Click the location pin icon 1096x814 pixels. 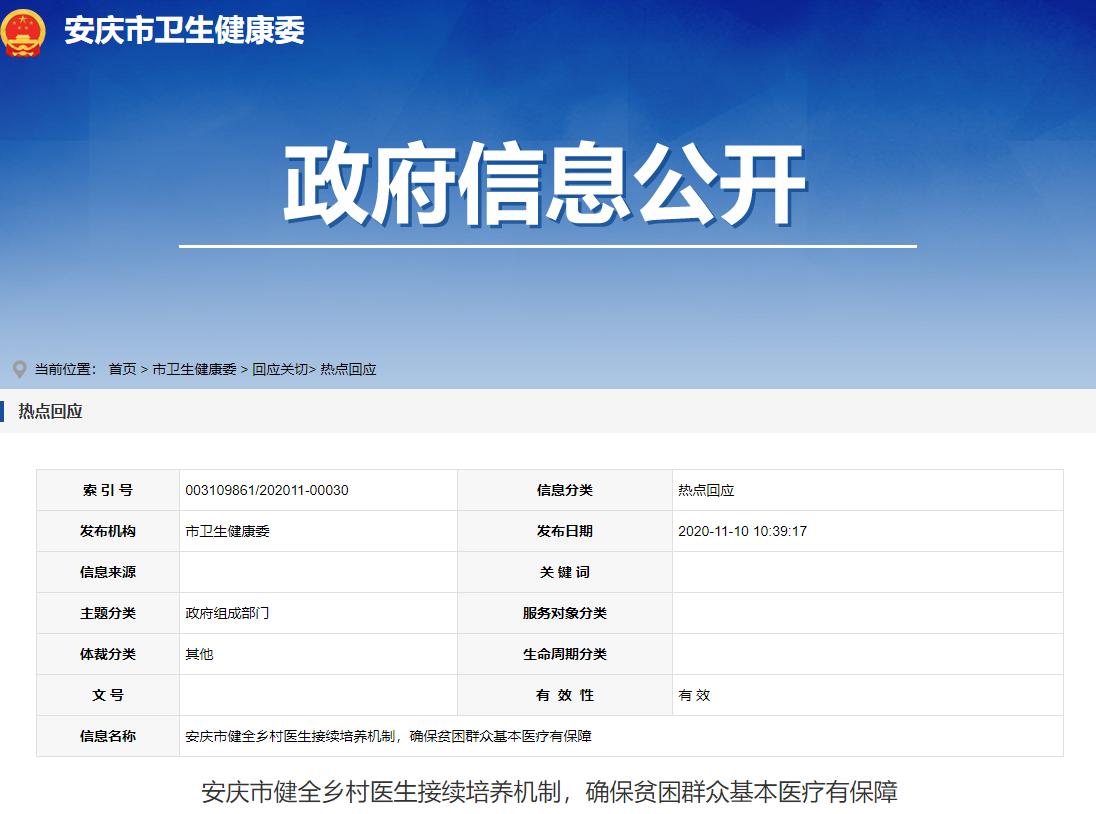click(x=20, y=369)
